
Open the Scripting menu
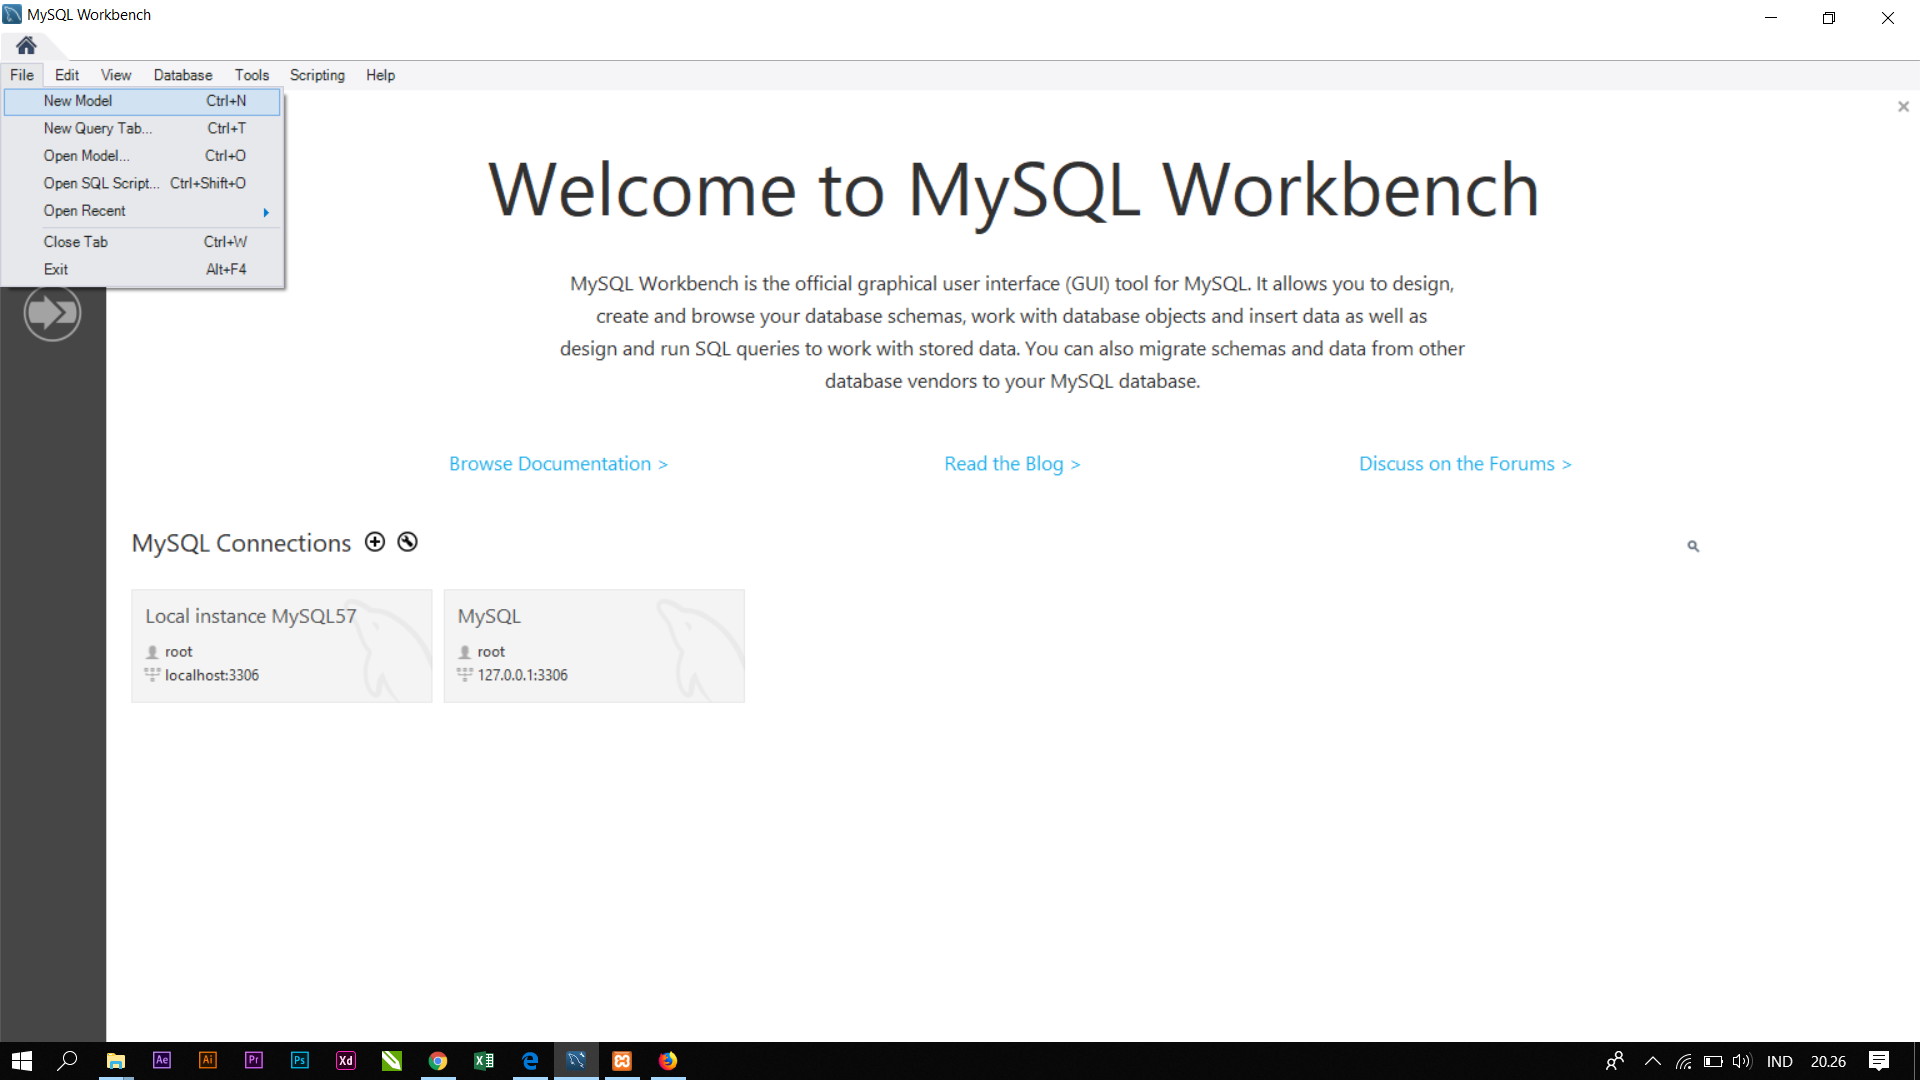click(317, 75)
